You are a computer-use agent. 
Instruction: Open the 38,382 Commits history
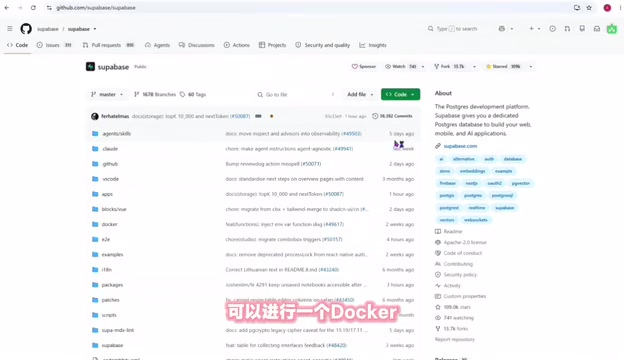point(392,116)
